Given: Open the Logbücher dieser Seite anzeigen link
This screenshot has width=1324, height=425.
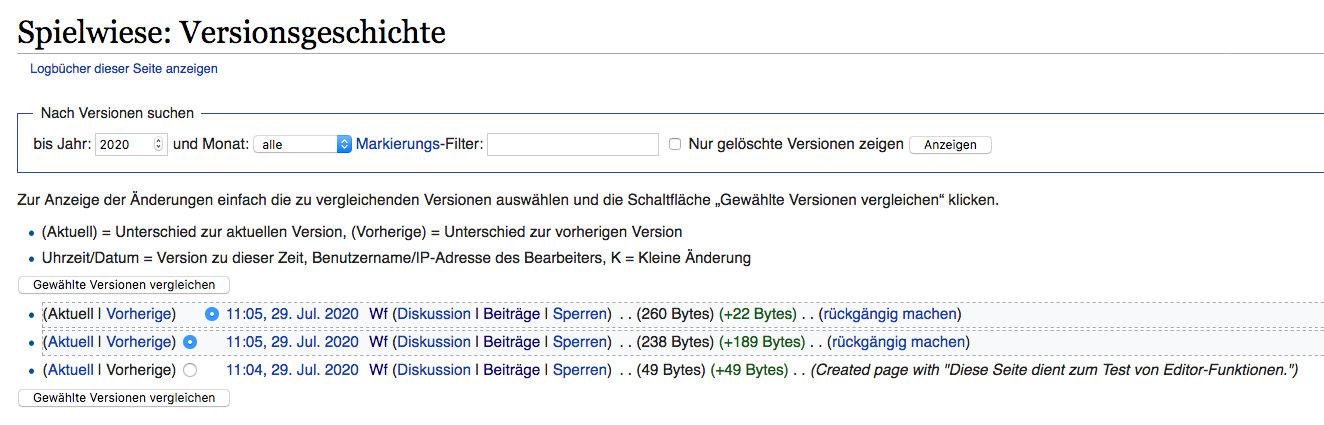Looking at the screenshot, I should click(123, 69).
